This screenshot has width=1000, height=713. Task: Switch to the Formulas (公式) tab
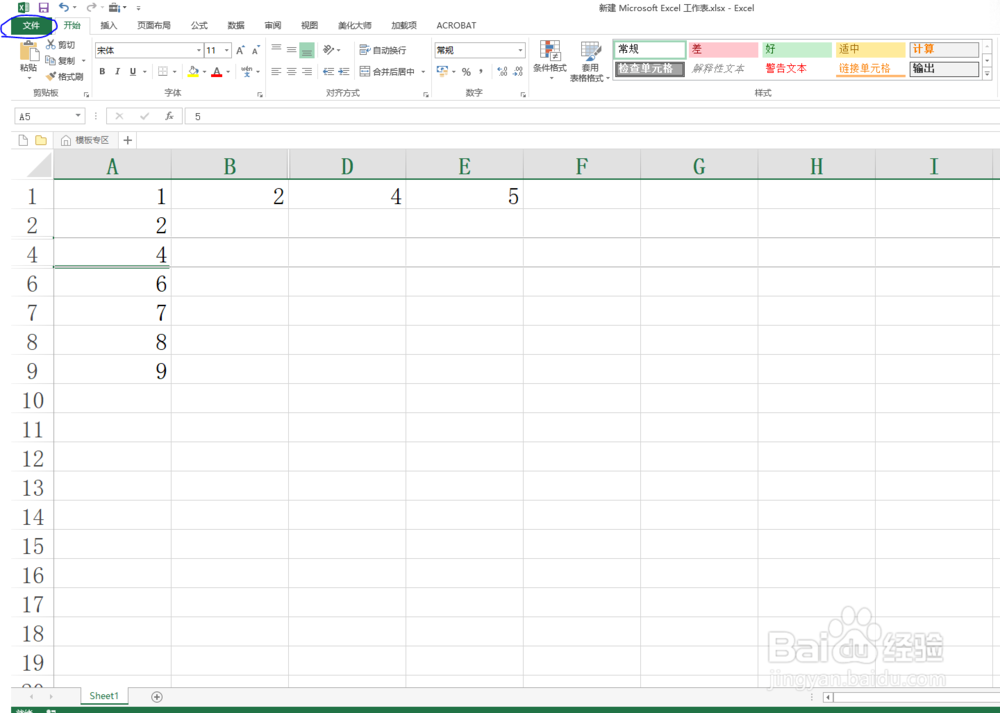(199, 26)
